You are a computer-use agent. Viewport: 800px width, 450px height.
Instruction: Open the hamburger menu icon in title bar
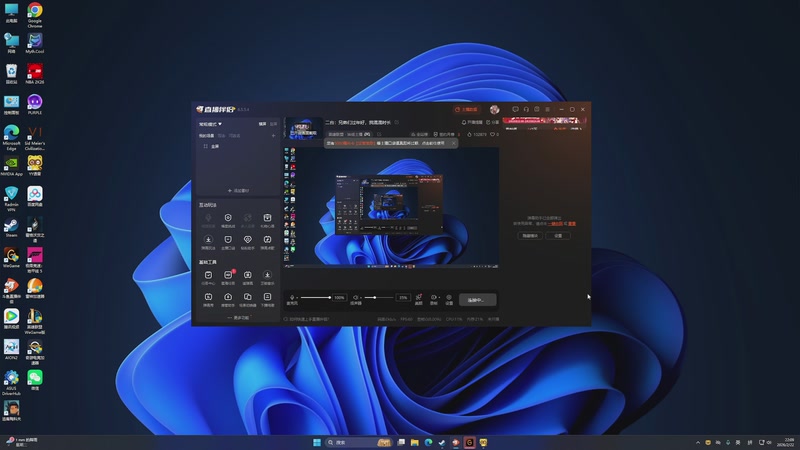click(547, 109)
